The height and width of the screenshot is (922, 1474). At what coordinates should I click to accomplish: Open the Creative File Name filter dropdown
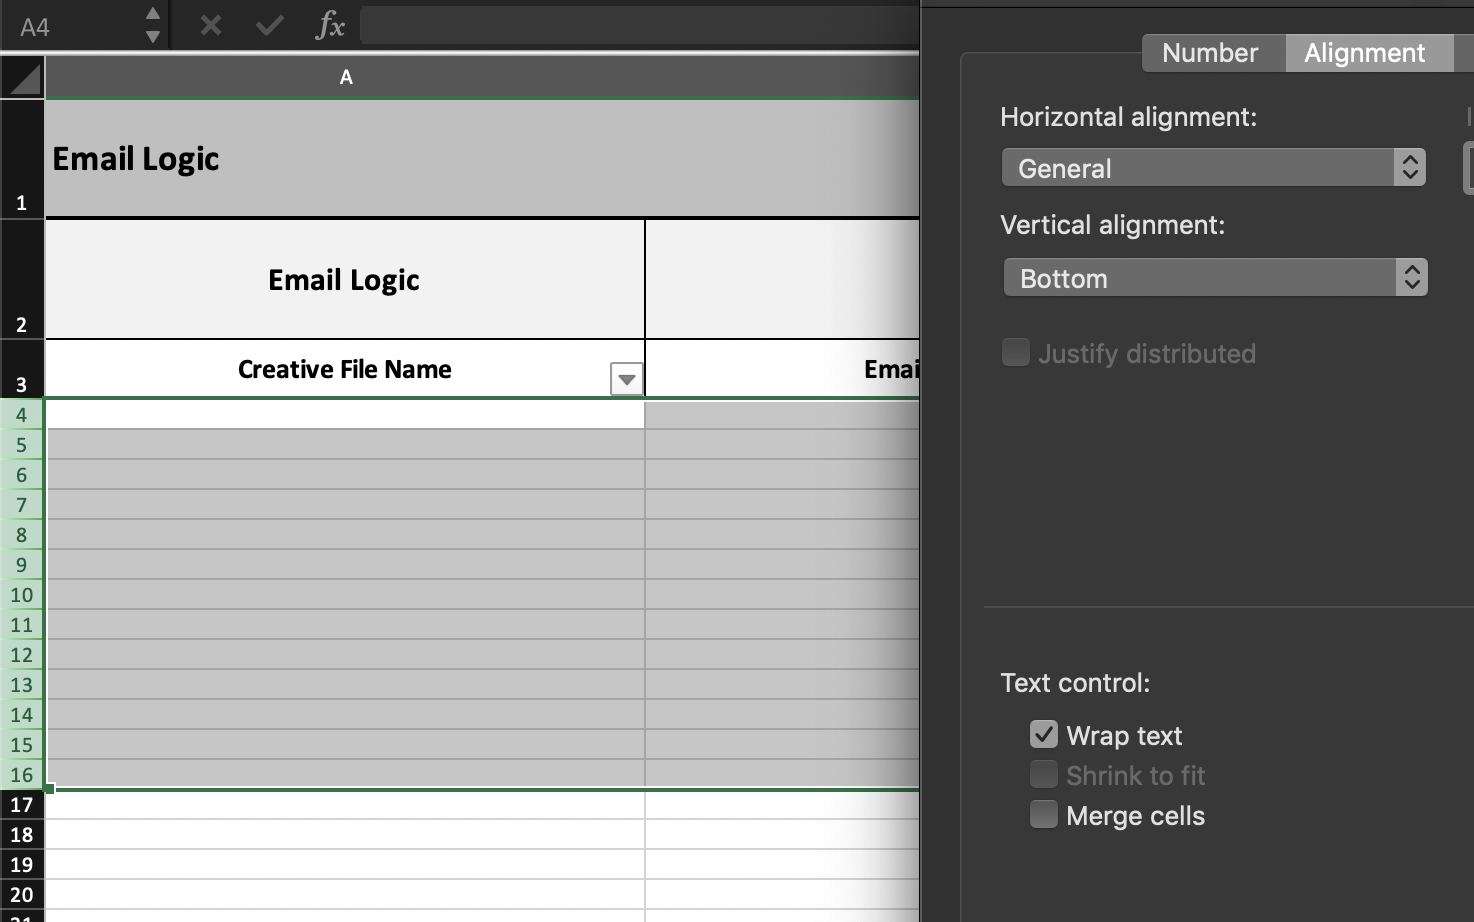pyautogui.click(x=626, y=379)
